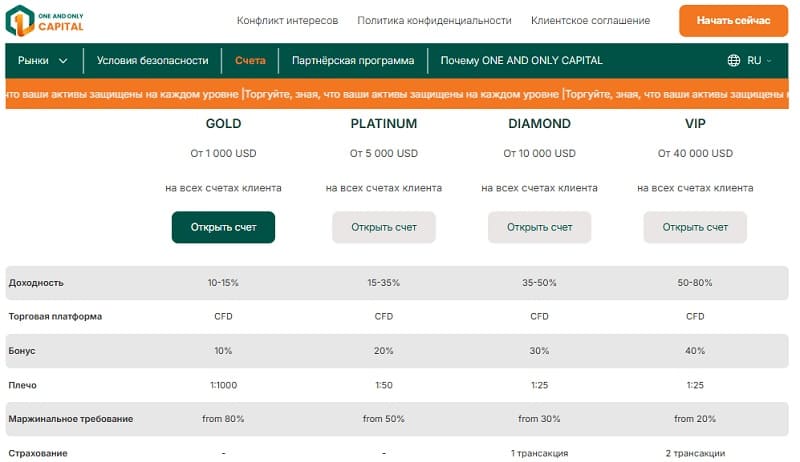Open a GOLD account

(223, 227)
